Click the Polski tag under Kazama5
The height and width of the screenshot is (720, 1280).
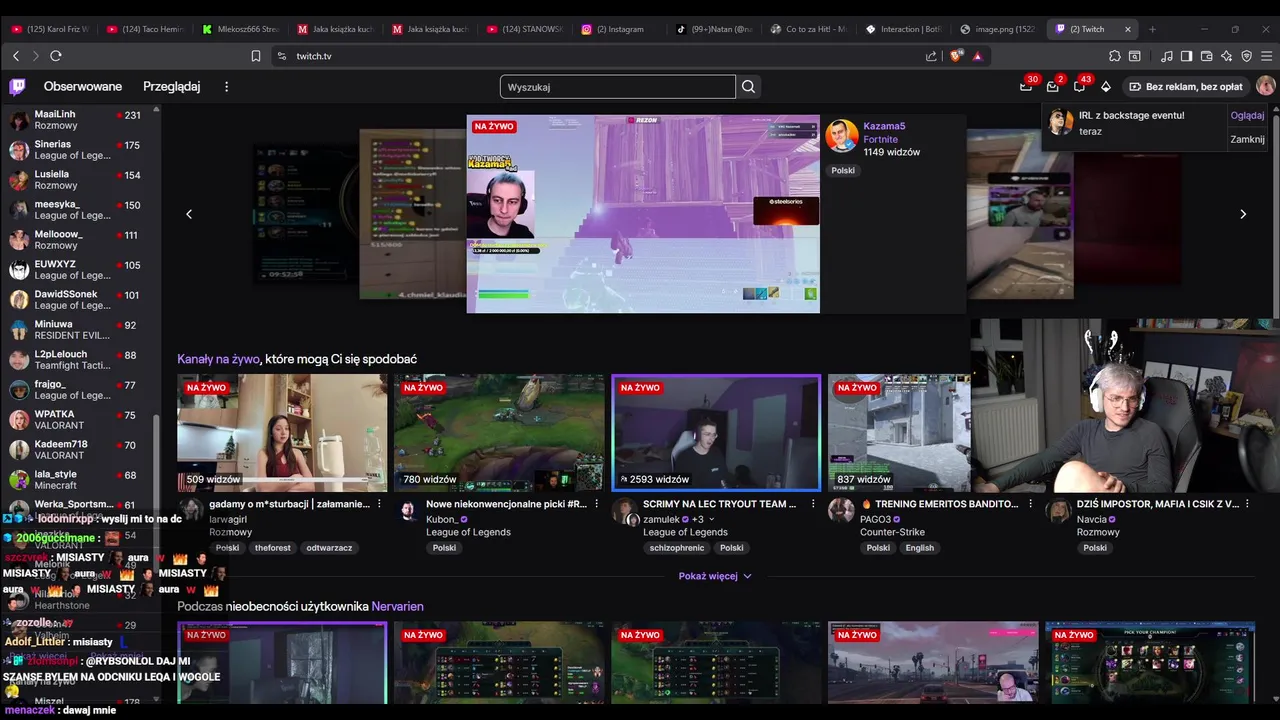pos(843,170)
